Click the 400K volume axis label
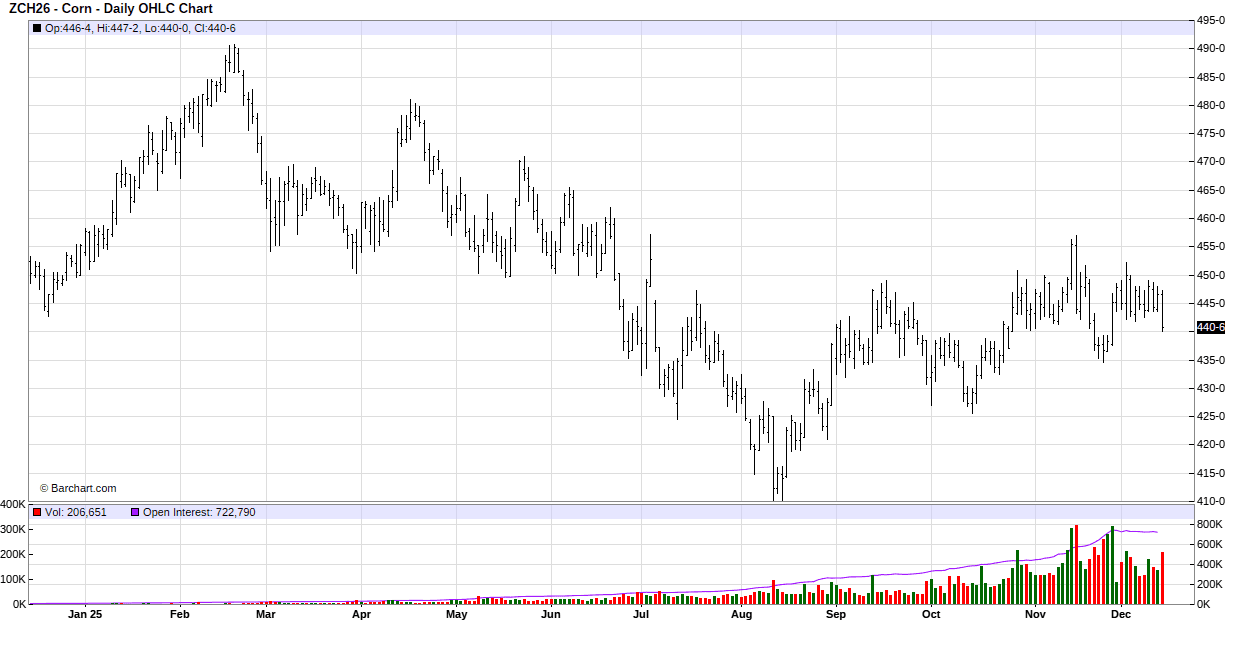The height and width of the screenshot is (645, 1236). (x=14, y=505)
